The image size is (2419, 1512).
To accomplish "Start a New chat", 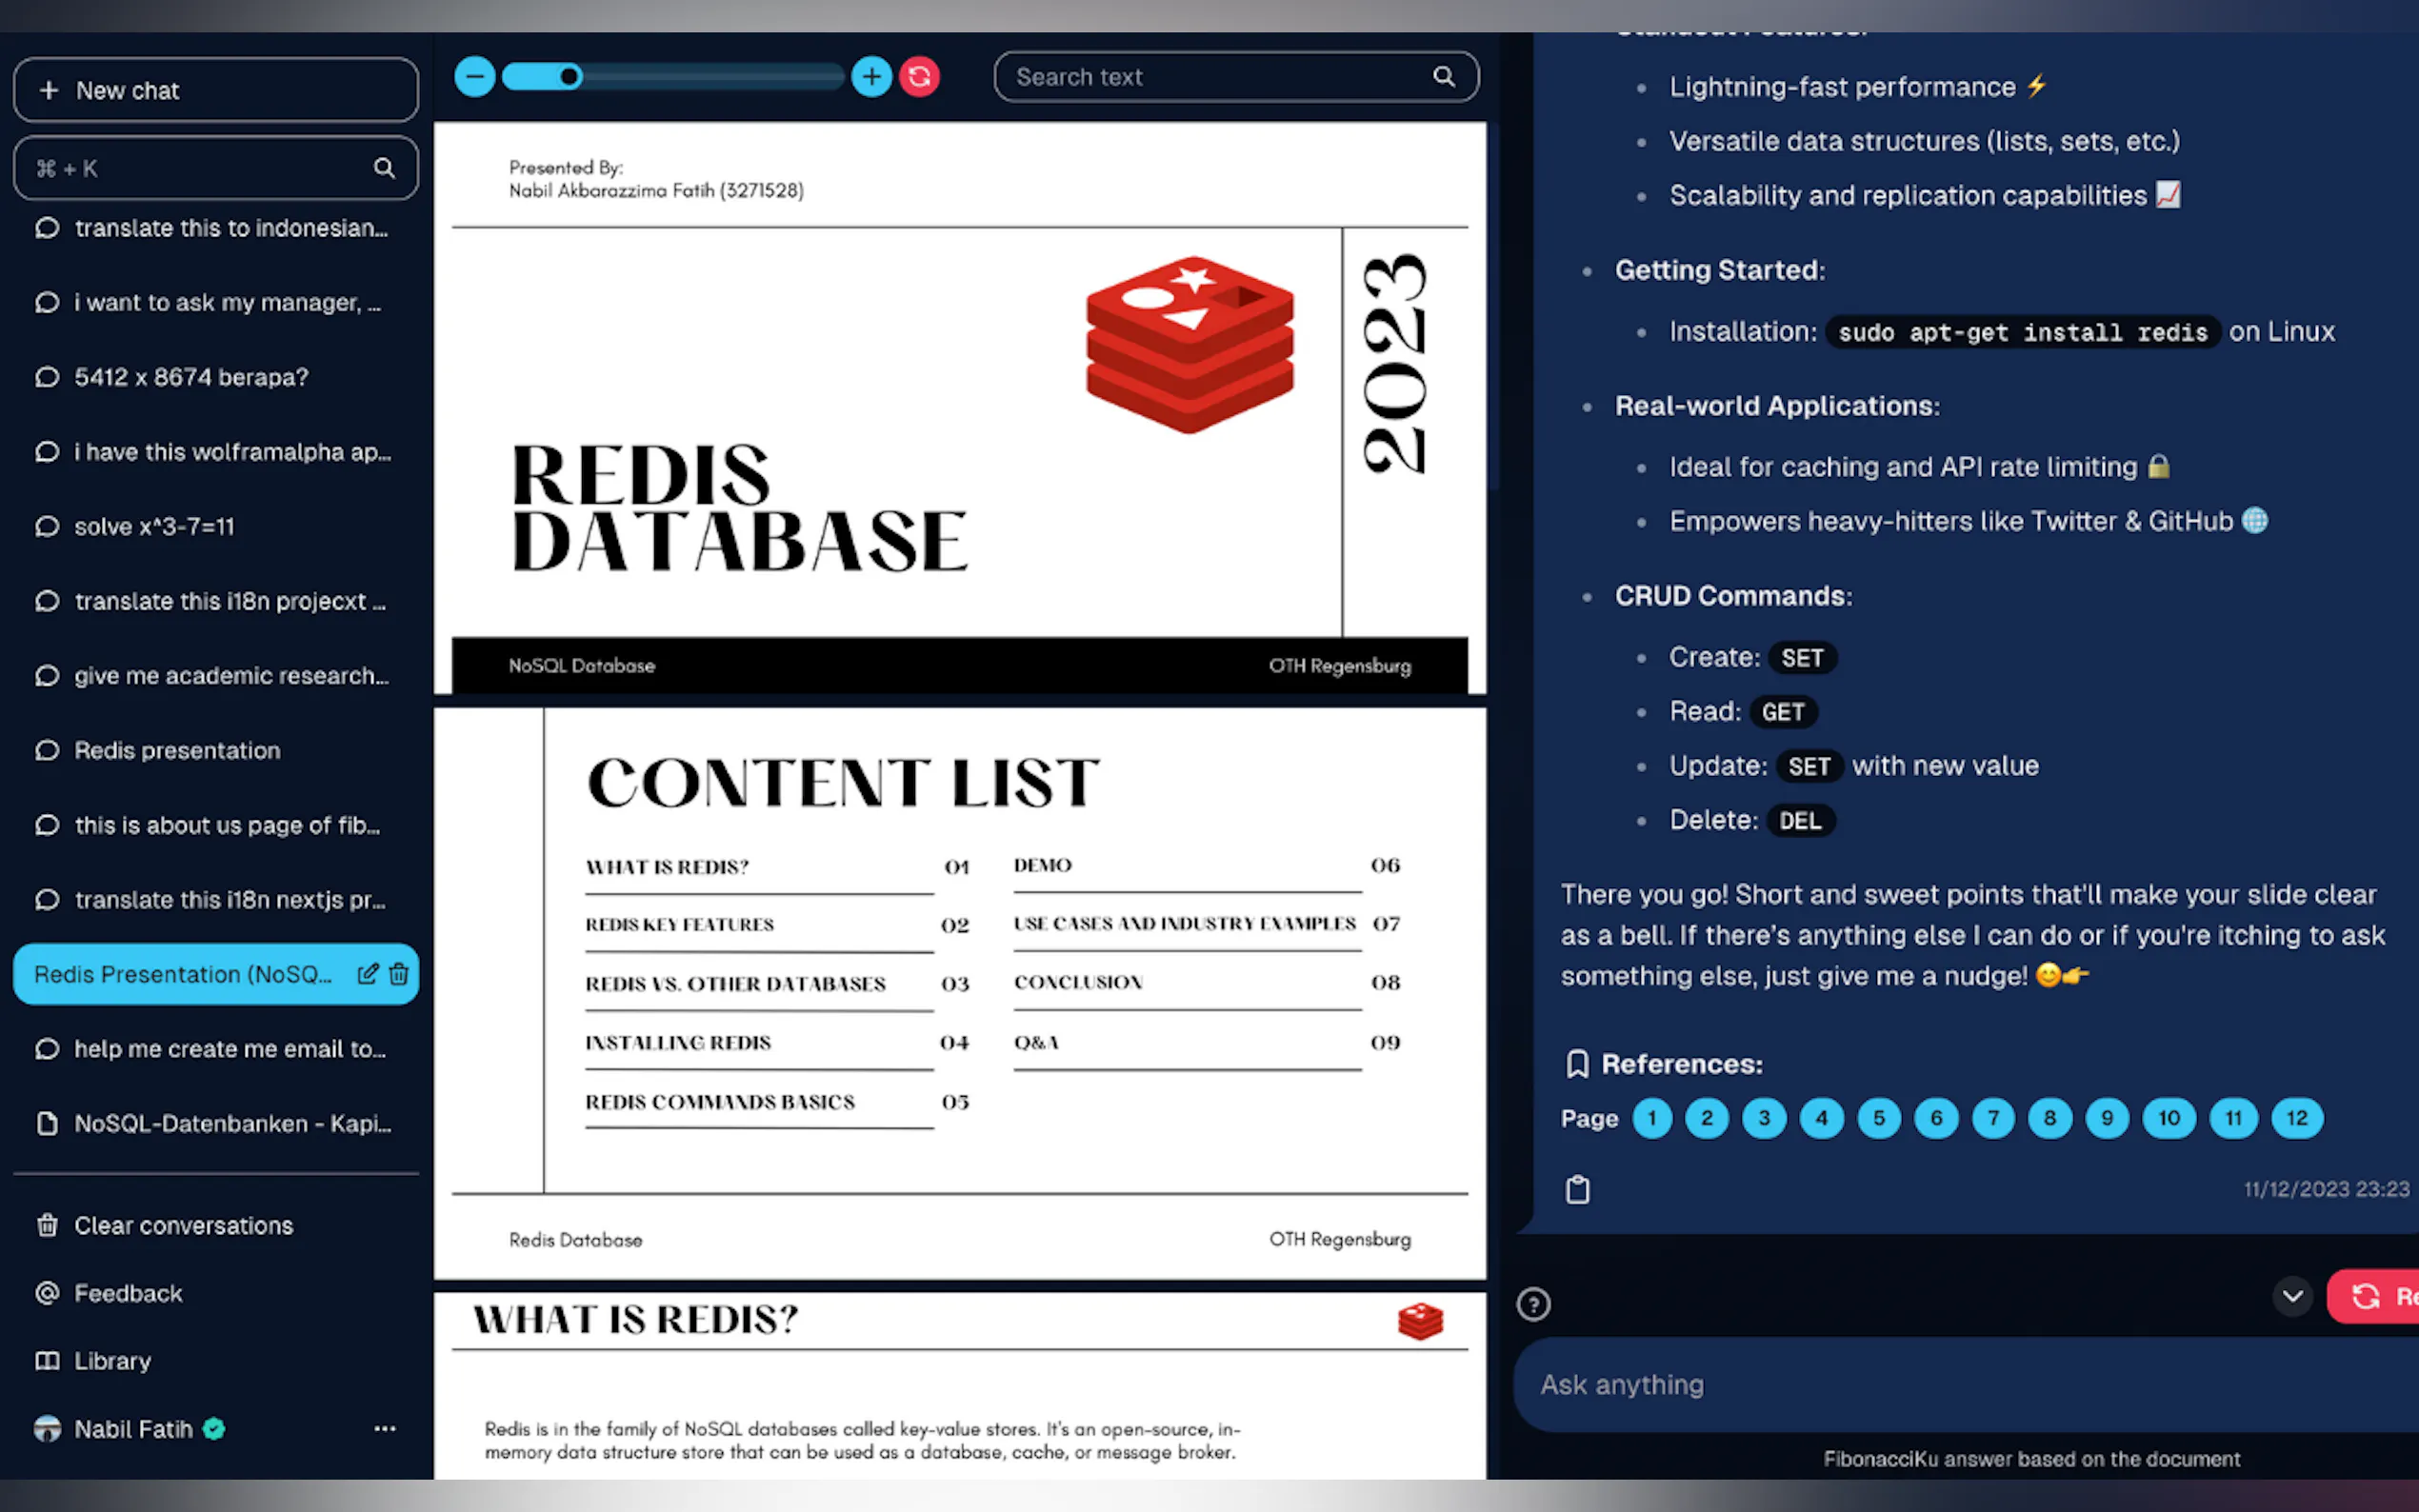I will coord(215,90).
